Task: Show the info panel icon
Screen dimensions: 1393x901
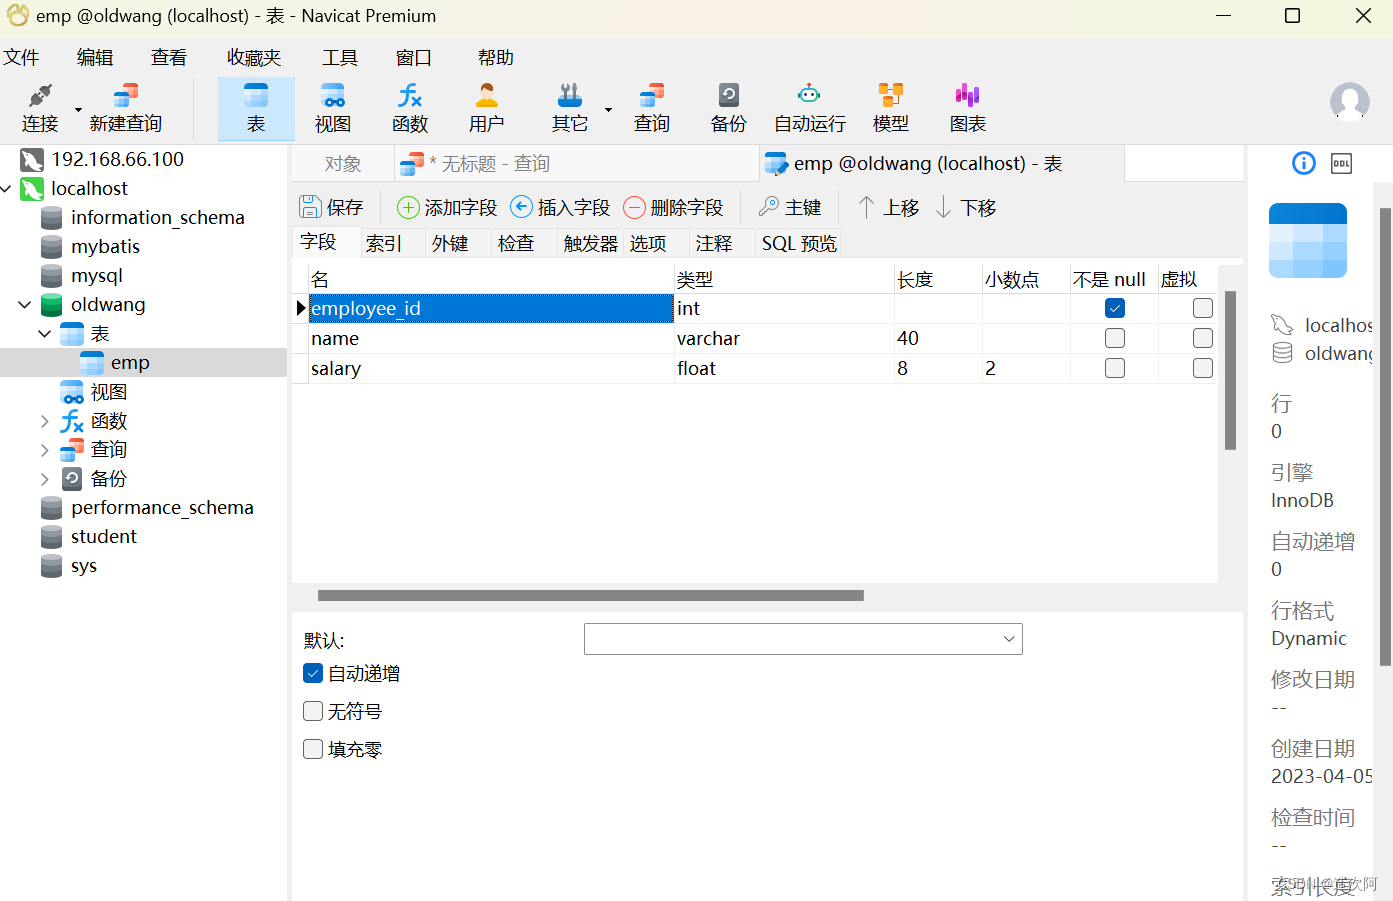Action: point(1304,163)
